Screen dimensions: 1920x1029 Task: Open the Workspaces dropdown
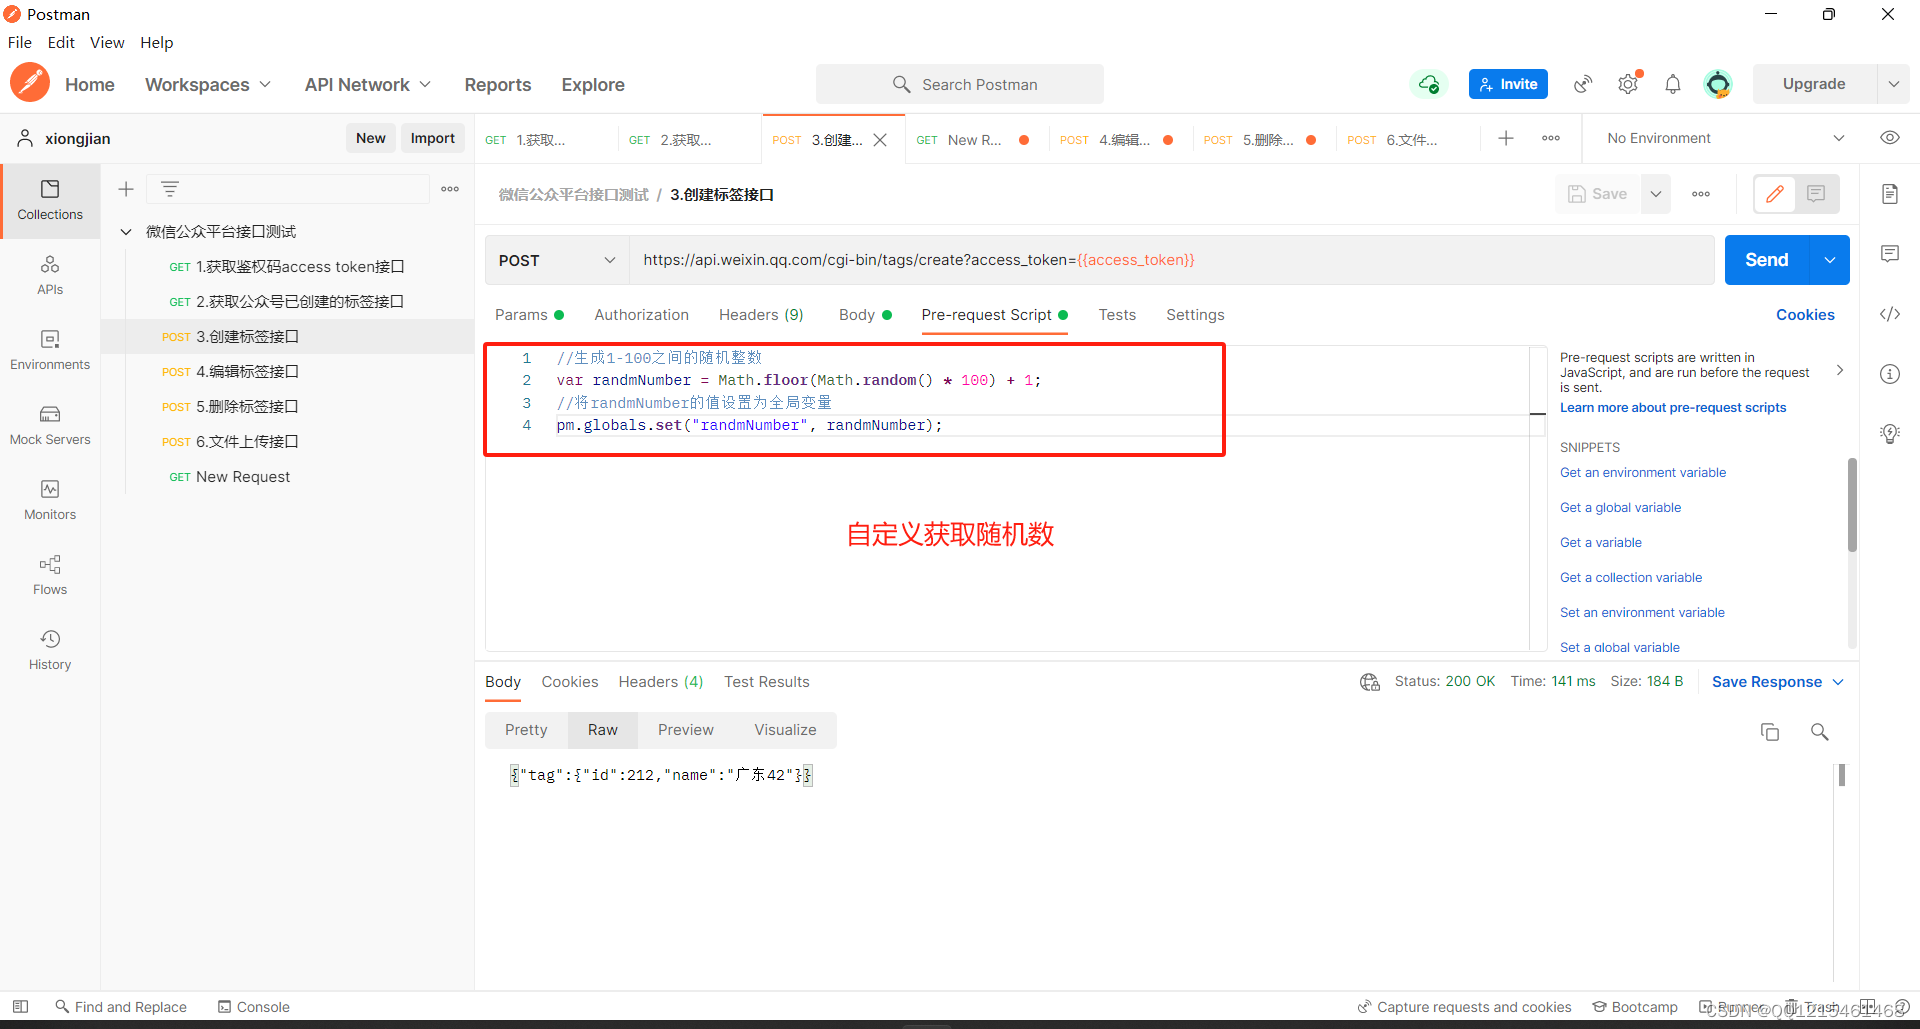(x=208, y=85)
